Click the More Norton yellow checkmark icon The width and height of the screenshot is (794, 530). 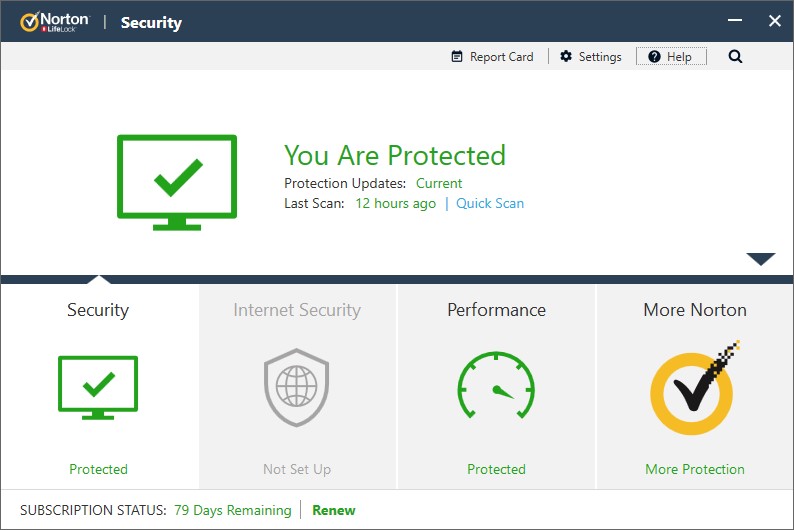[x=694, y=388]
